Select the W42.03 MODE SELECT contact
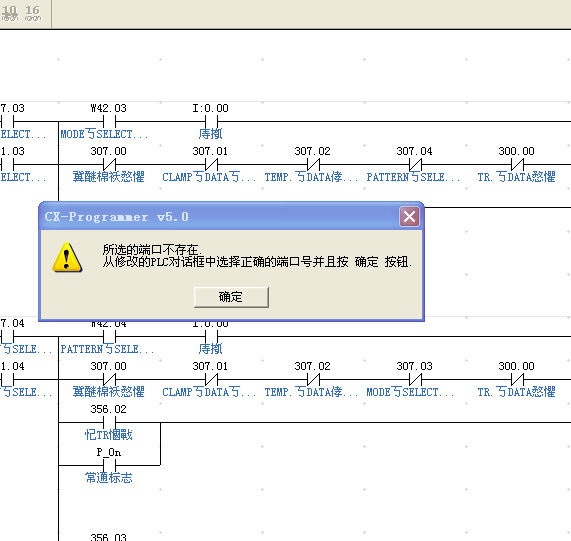The width and height of the screenshot is (571, 541). (x=109, y=121)
